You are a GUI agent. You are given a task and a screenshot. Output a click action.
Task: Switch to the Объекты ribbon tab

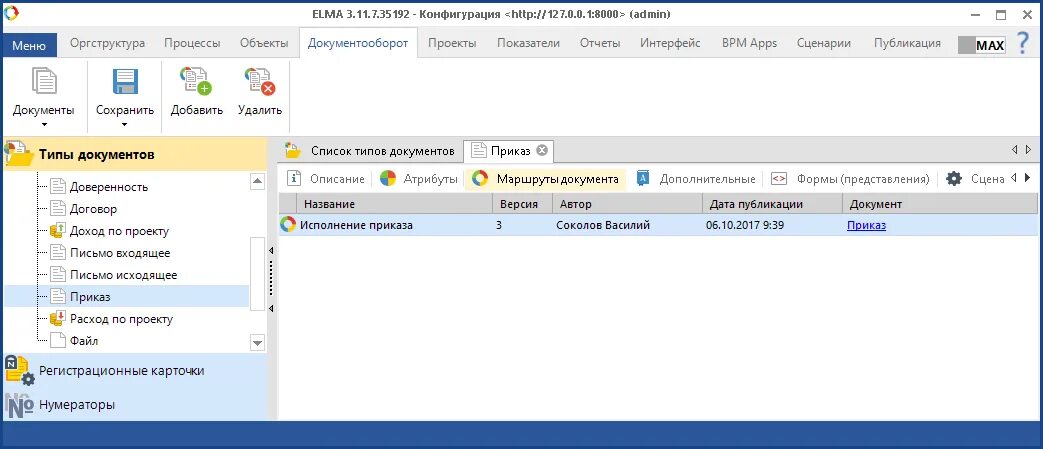(x=264, y=43)
